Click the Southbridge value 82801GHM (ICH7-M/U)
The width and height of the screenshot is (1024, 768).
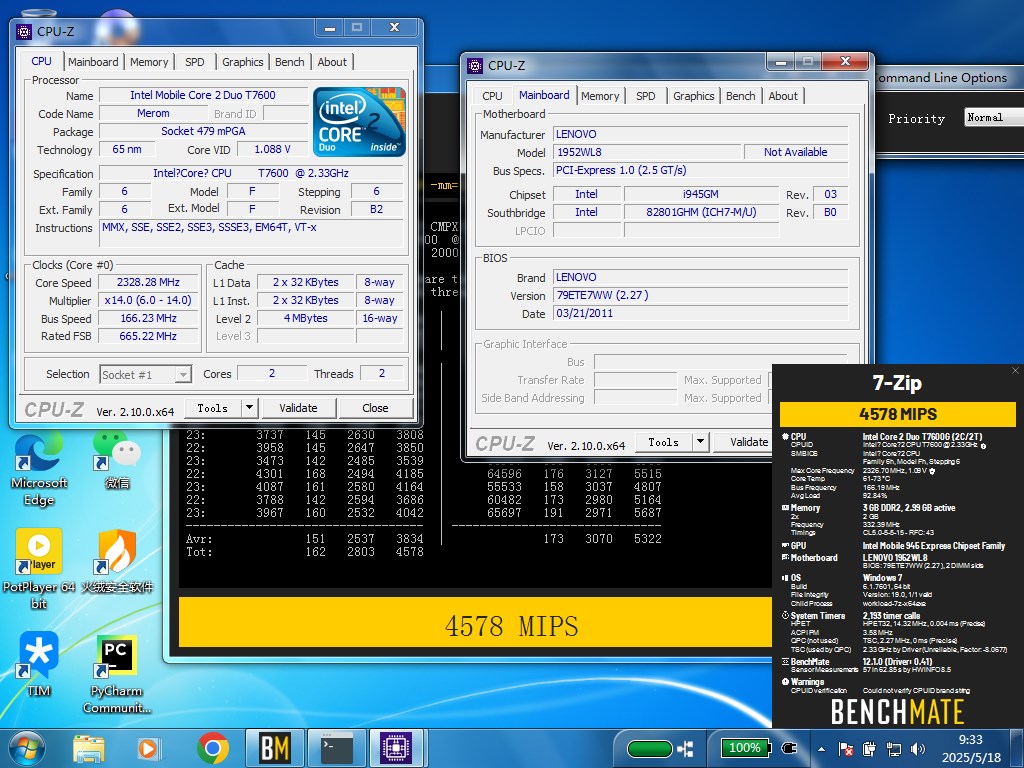(701, 212)
